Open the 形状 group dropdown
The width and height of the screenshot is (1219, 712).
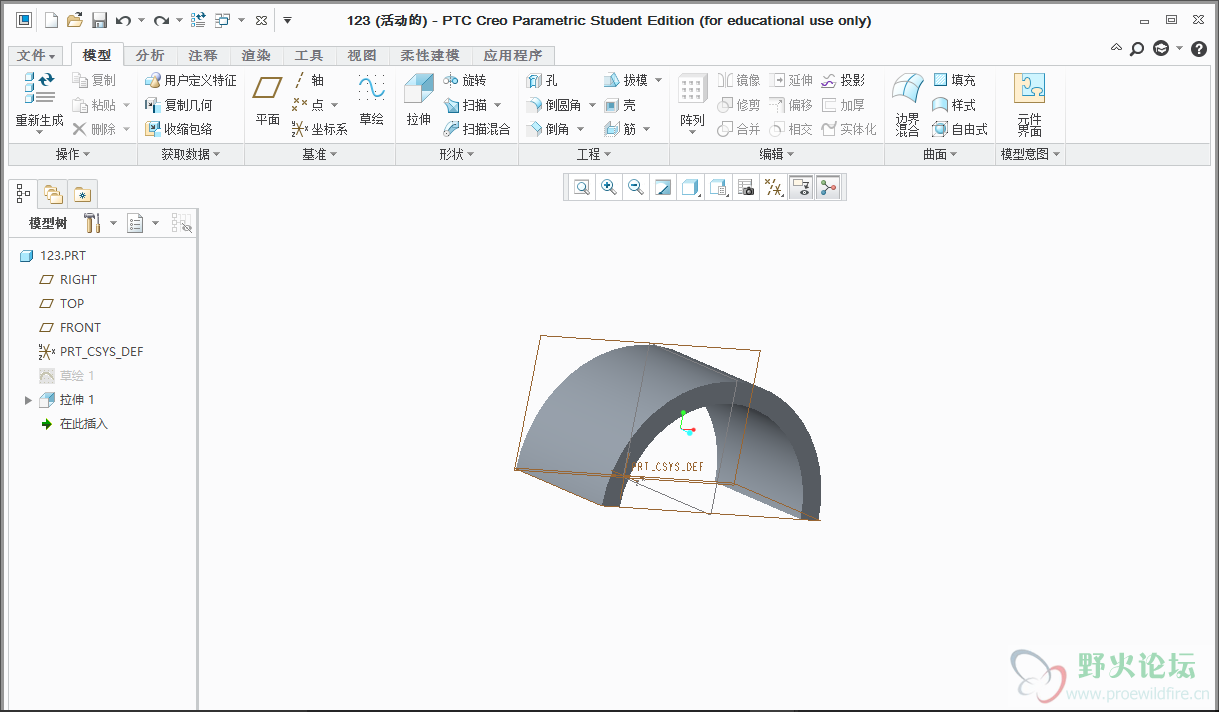[x=457, y=154]
